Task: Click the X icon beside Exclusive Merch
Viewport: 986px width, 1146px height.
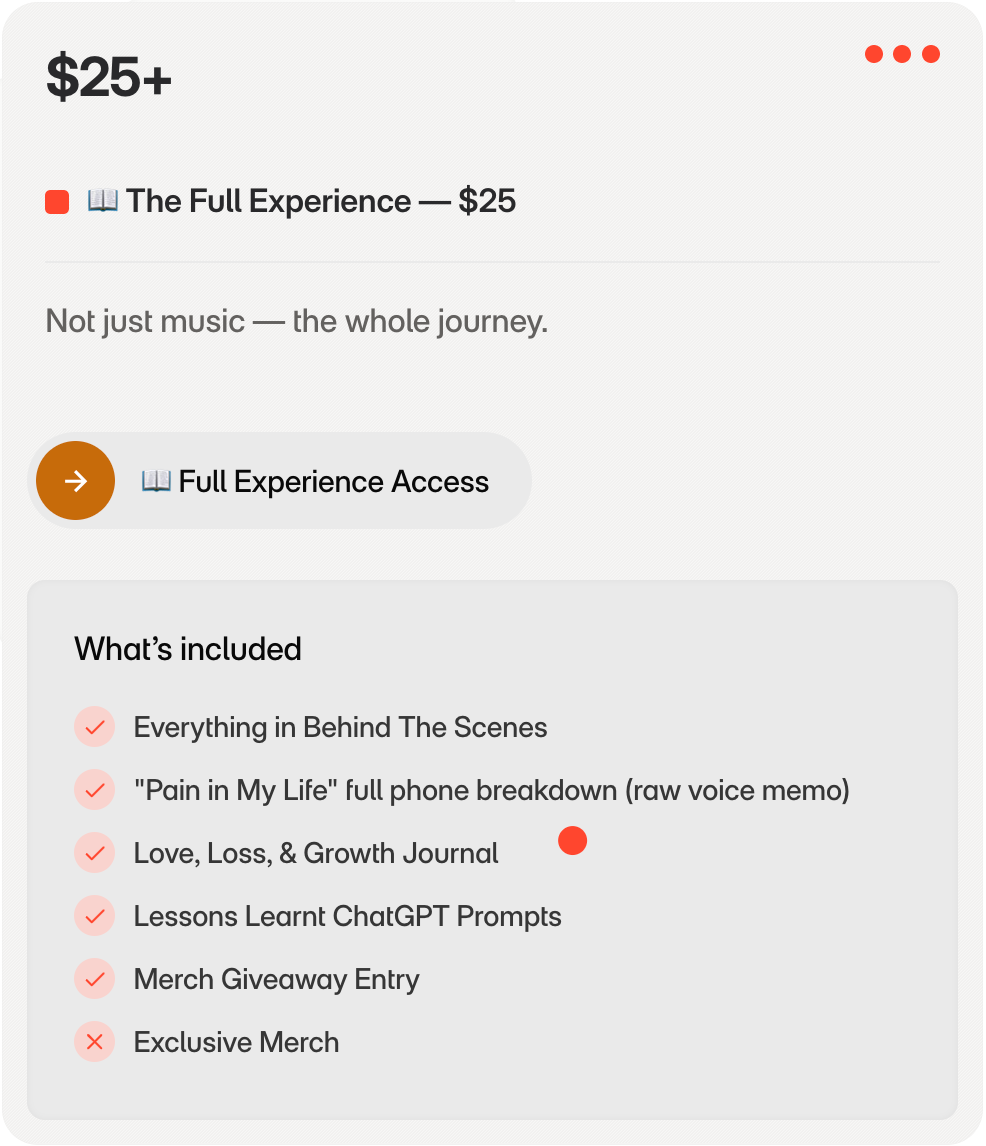Action: pos(95,1042)
